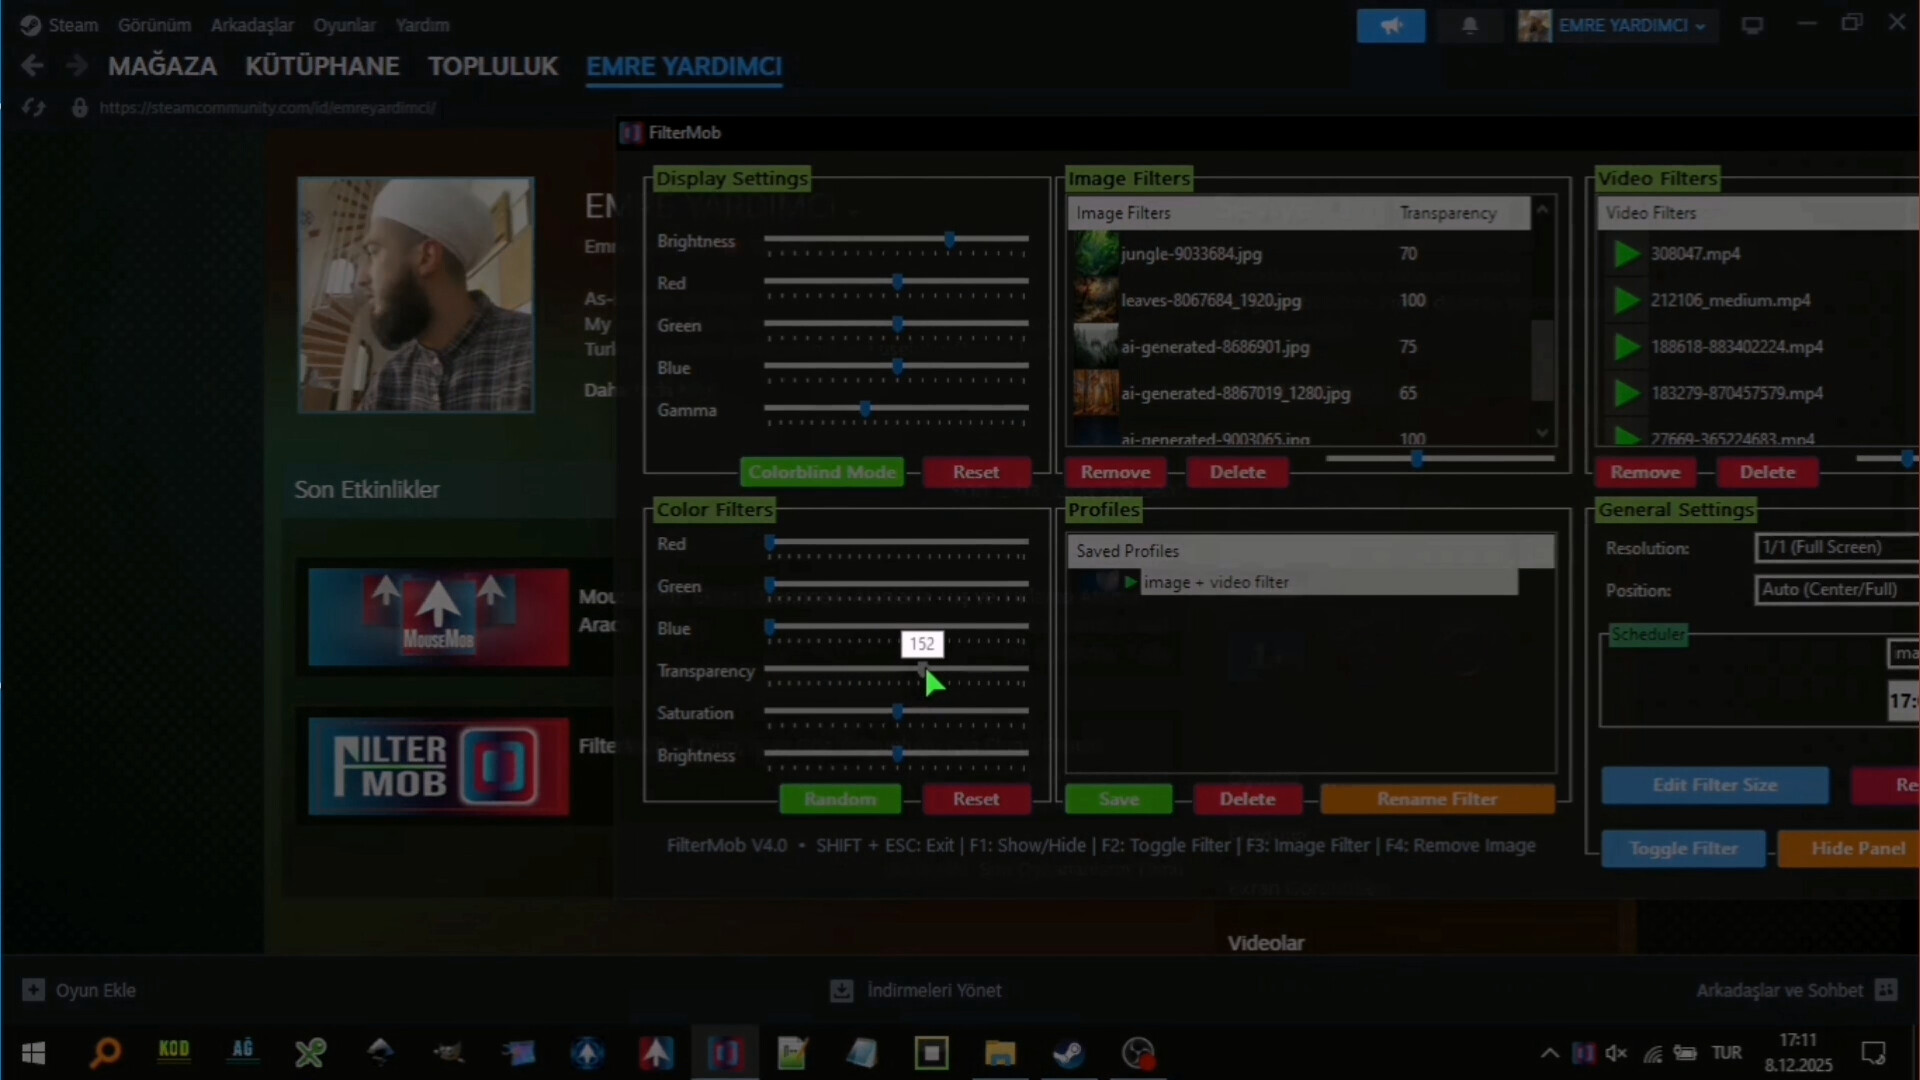Toggle Colorblind Mode
This screenshot has height=1080, width=1920.
click(x=821, y=472)
